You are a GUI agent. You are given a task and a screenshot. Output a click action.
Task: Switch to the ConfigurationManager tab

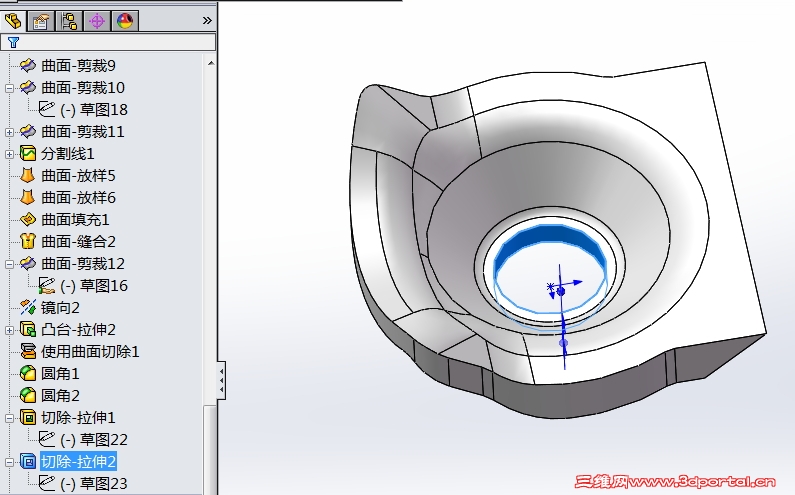pos(69,21)
